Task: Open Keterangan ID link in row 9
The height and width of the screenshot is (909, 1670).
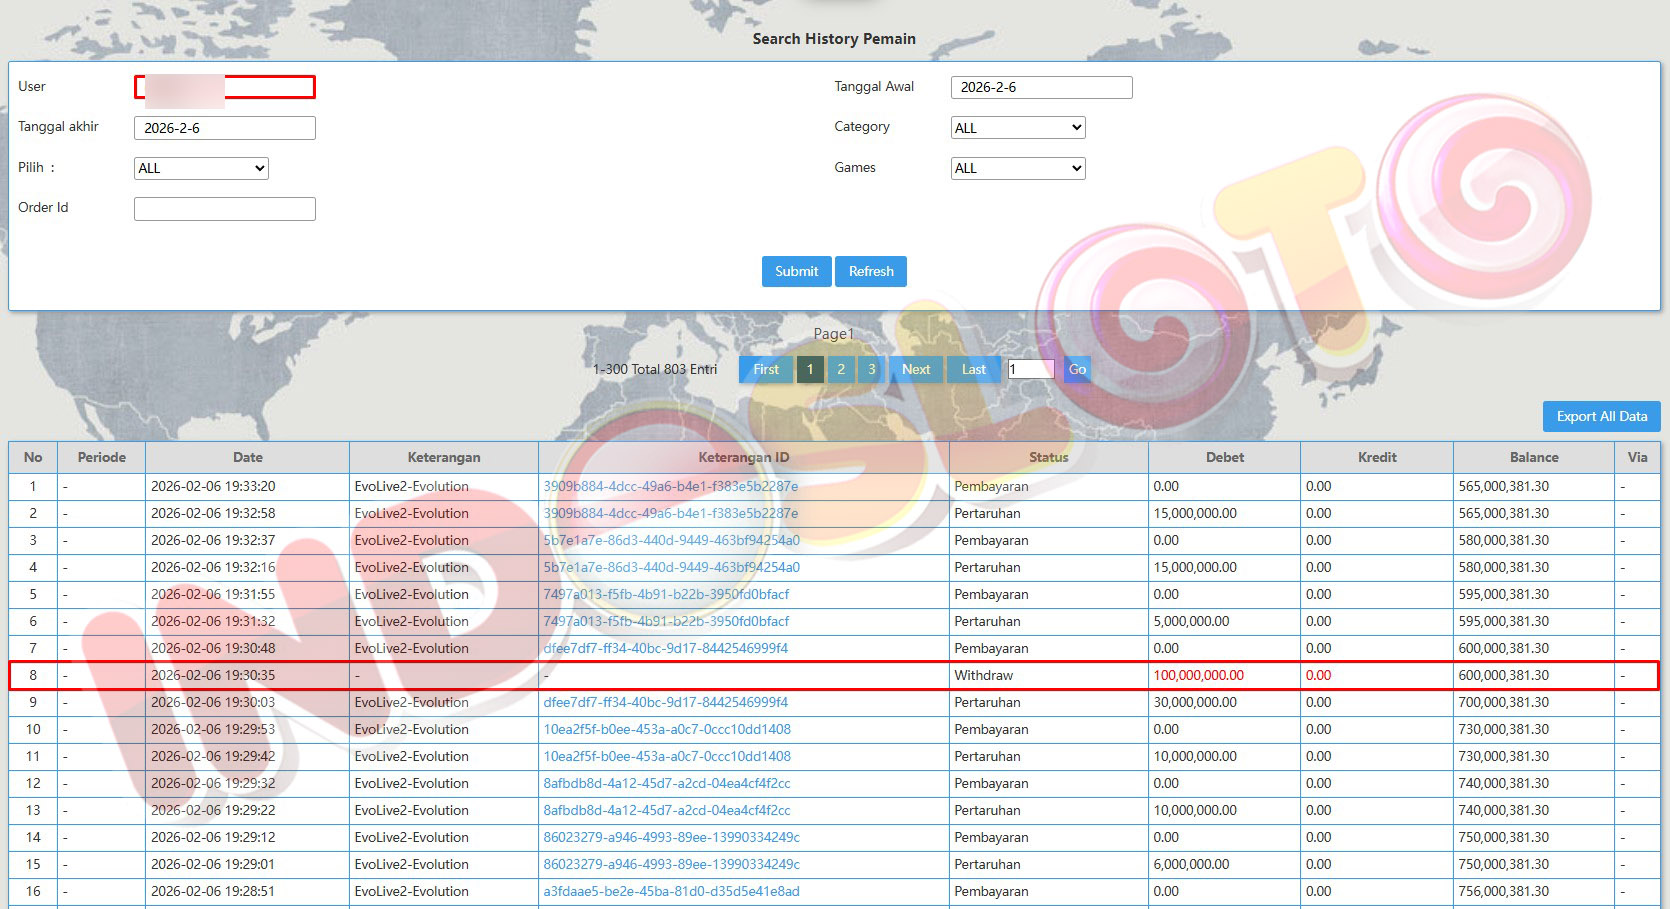Action: coord(665,703)
